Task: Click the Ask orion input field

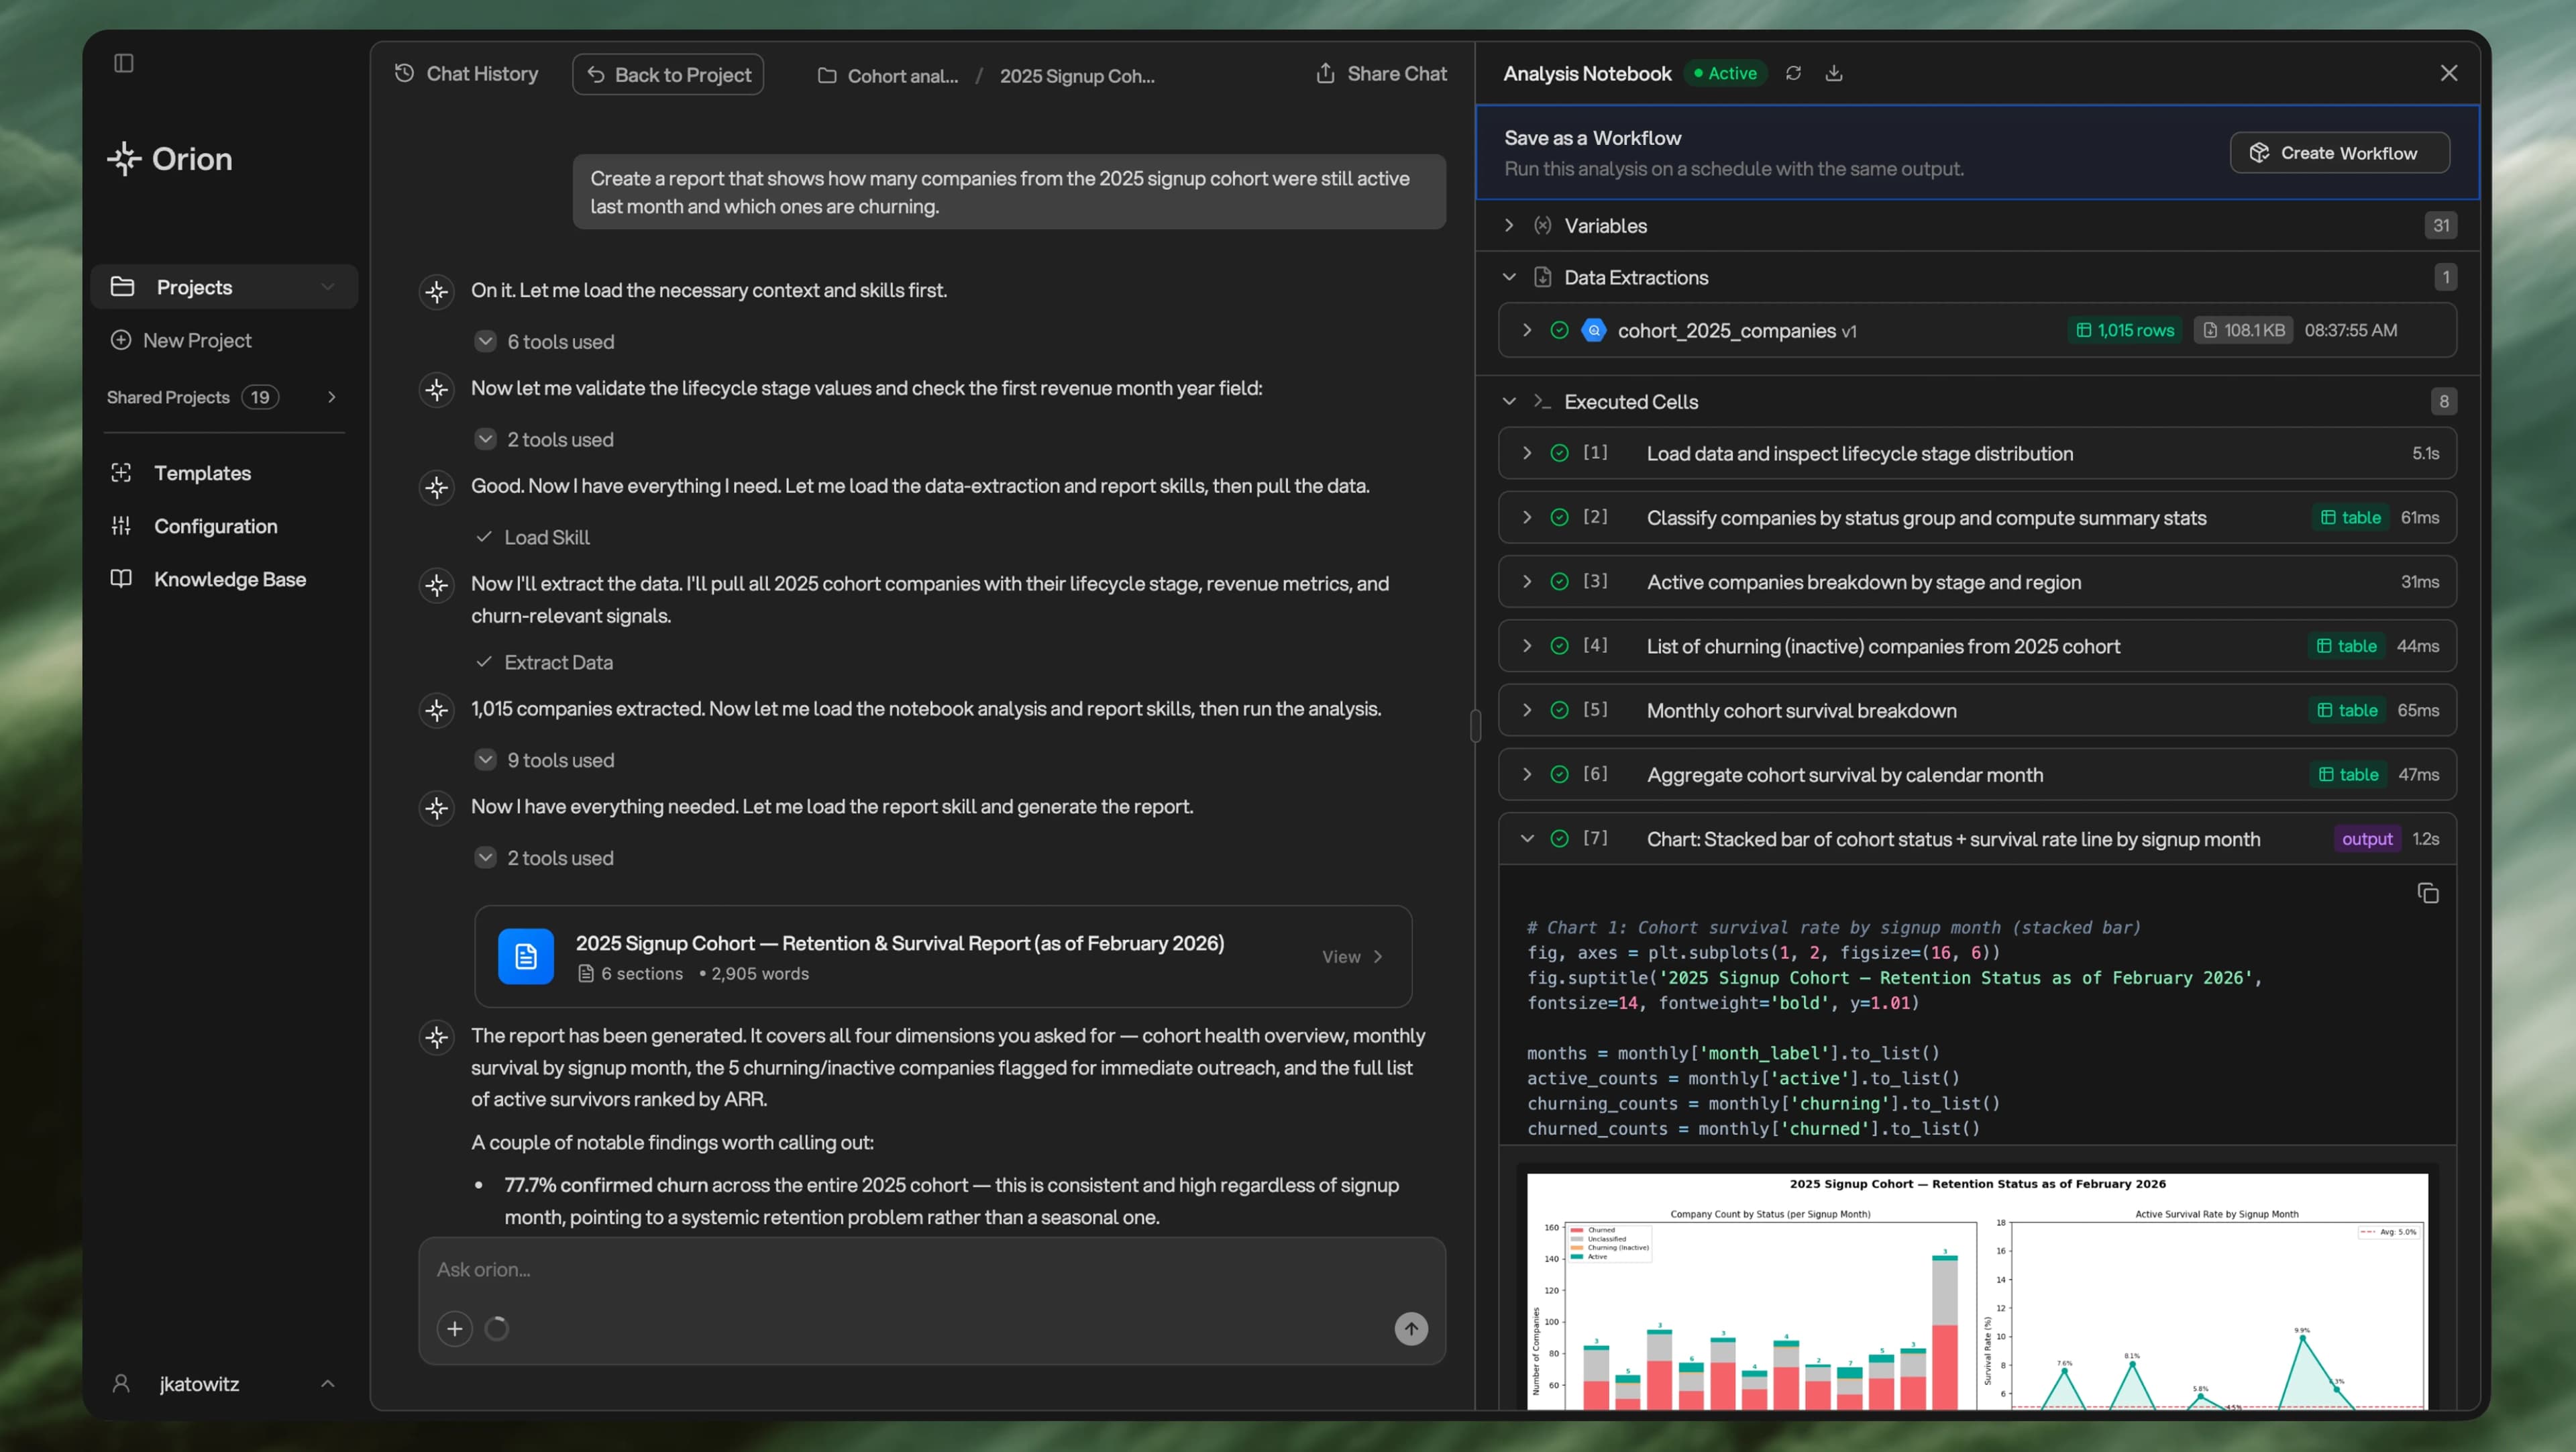Action: point(931,1270)
